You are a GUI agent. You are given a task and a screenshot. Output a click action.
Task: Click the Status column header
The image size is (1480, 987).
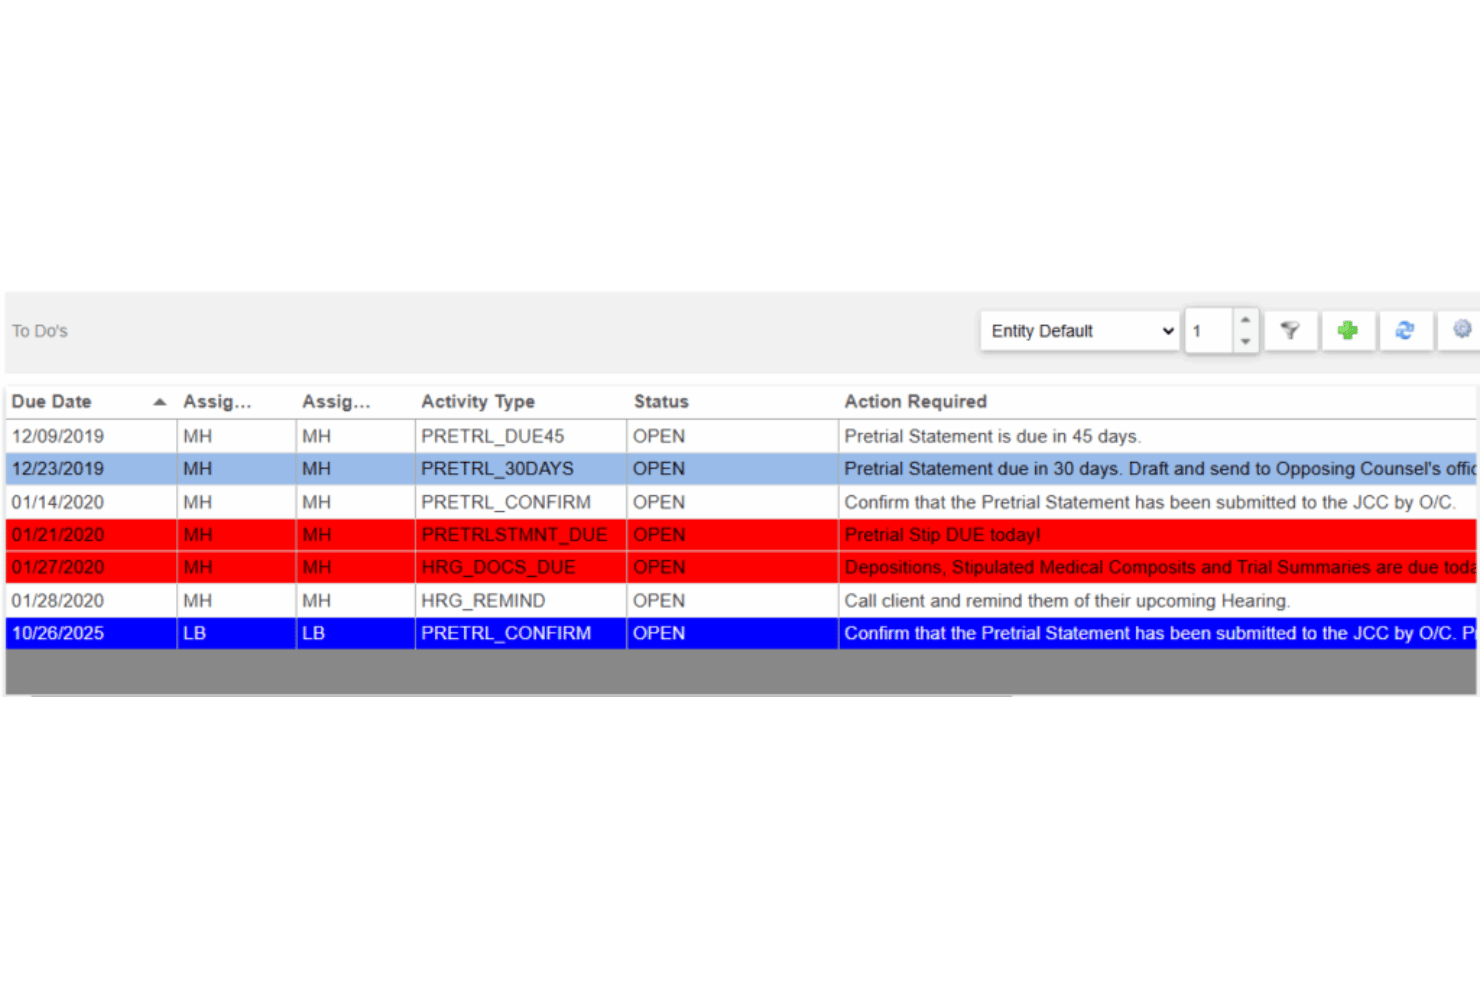tap(661, 402)
